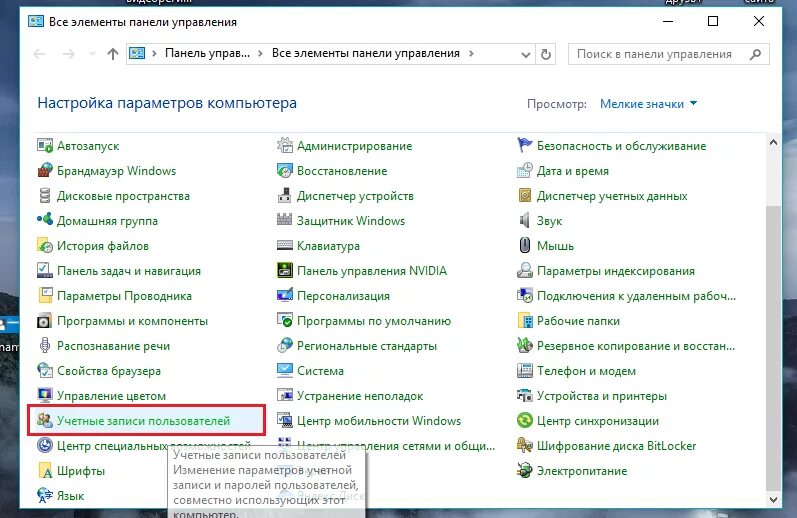
Task: Open Диспетчер учетных данных
Action: pyautogui.click(x=612, y=196)
